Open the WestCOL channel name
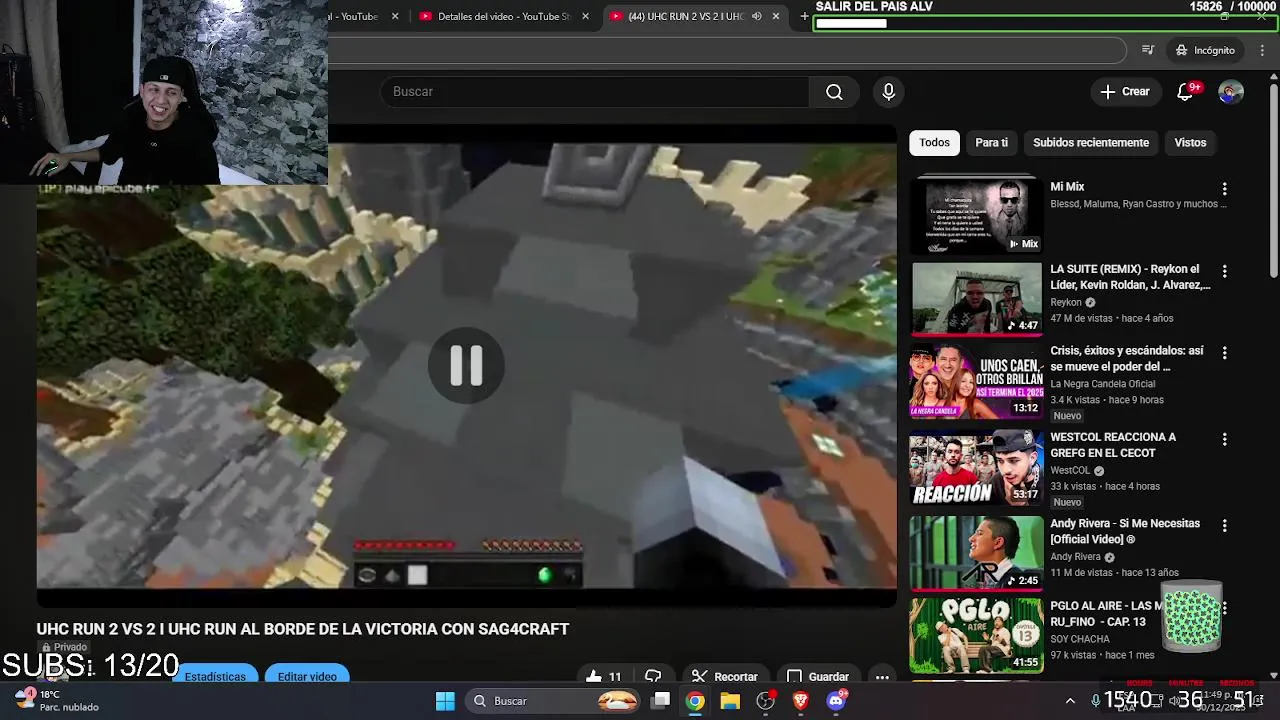Viewport: 1280px width, 720px height. 1070,471
